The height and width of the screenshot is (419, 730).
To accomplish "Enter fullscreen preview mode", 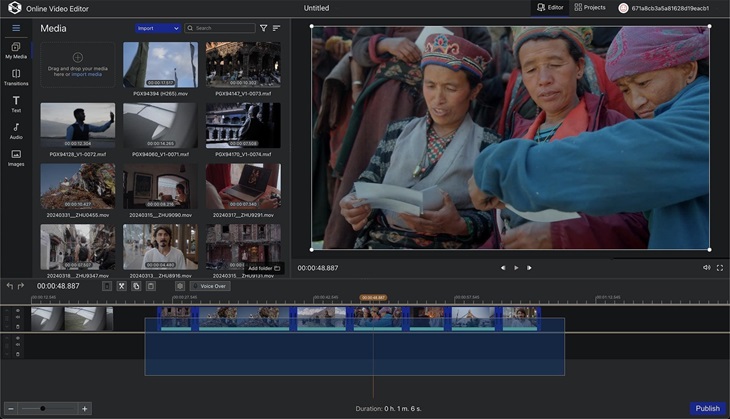I will [719, 267].
